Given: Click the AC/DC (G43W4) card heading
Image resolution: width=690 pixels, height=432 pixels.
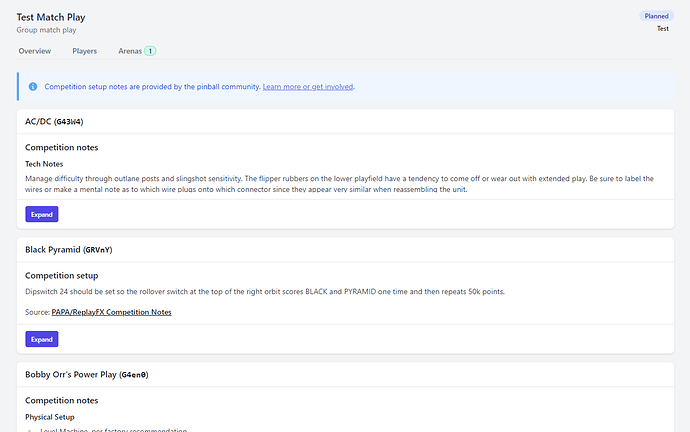Looking at the screenshot, I should pyautogui.click(x=54, y=121).
